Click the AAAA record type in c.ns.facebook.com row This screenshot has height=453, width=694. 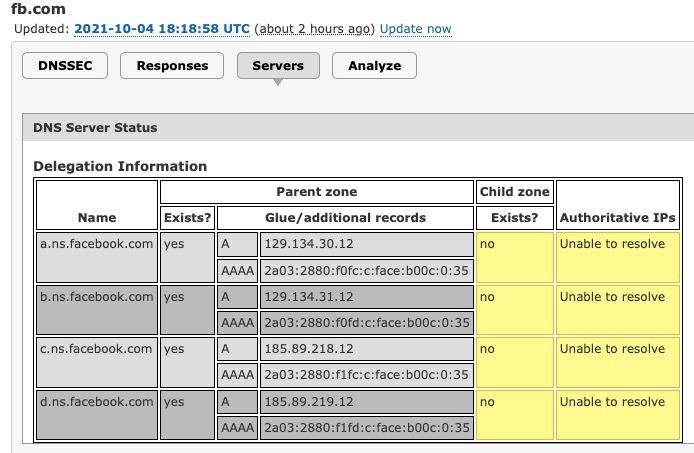click(237, 375)
